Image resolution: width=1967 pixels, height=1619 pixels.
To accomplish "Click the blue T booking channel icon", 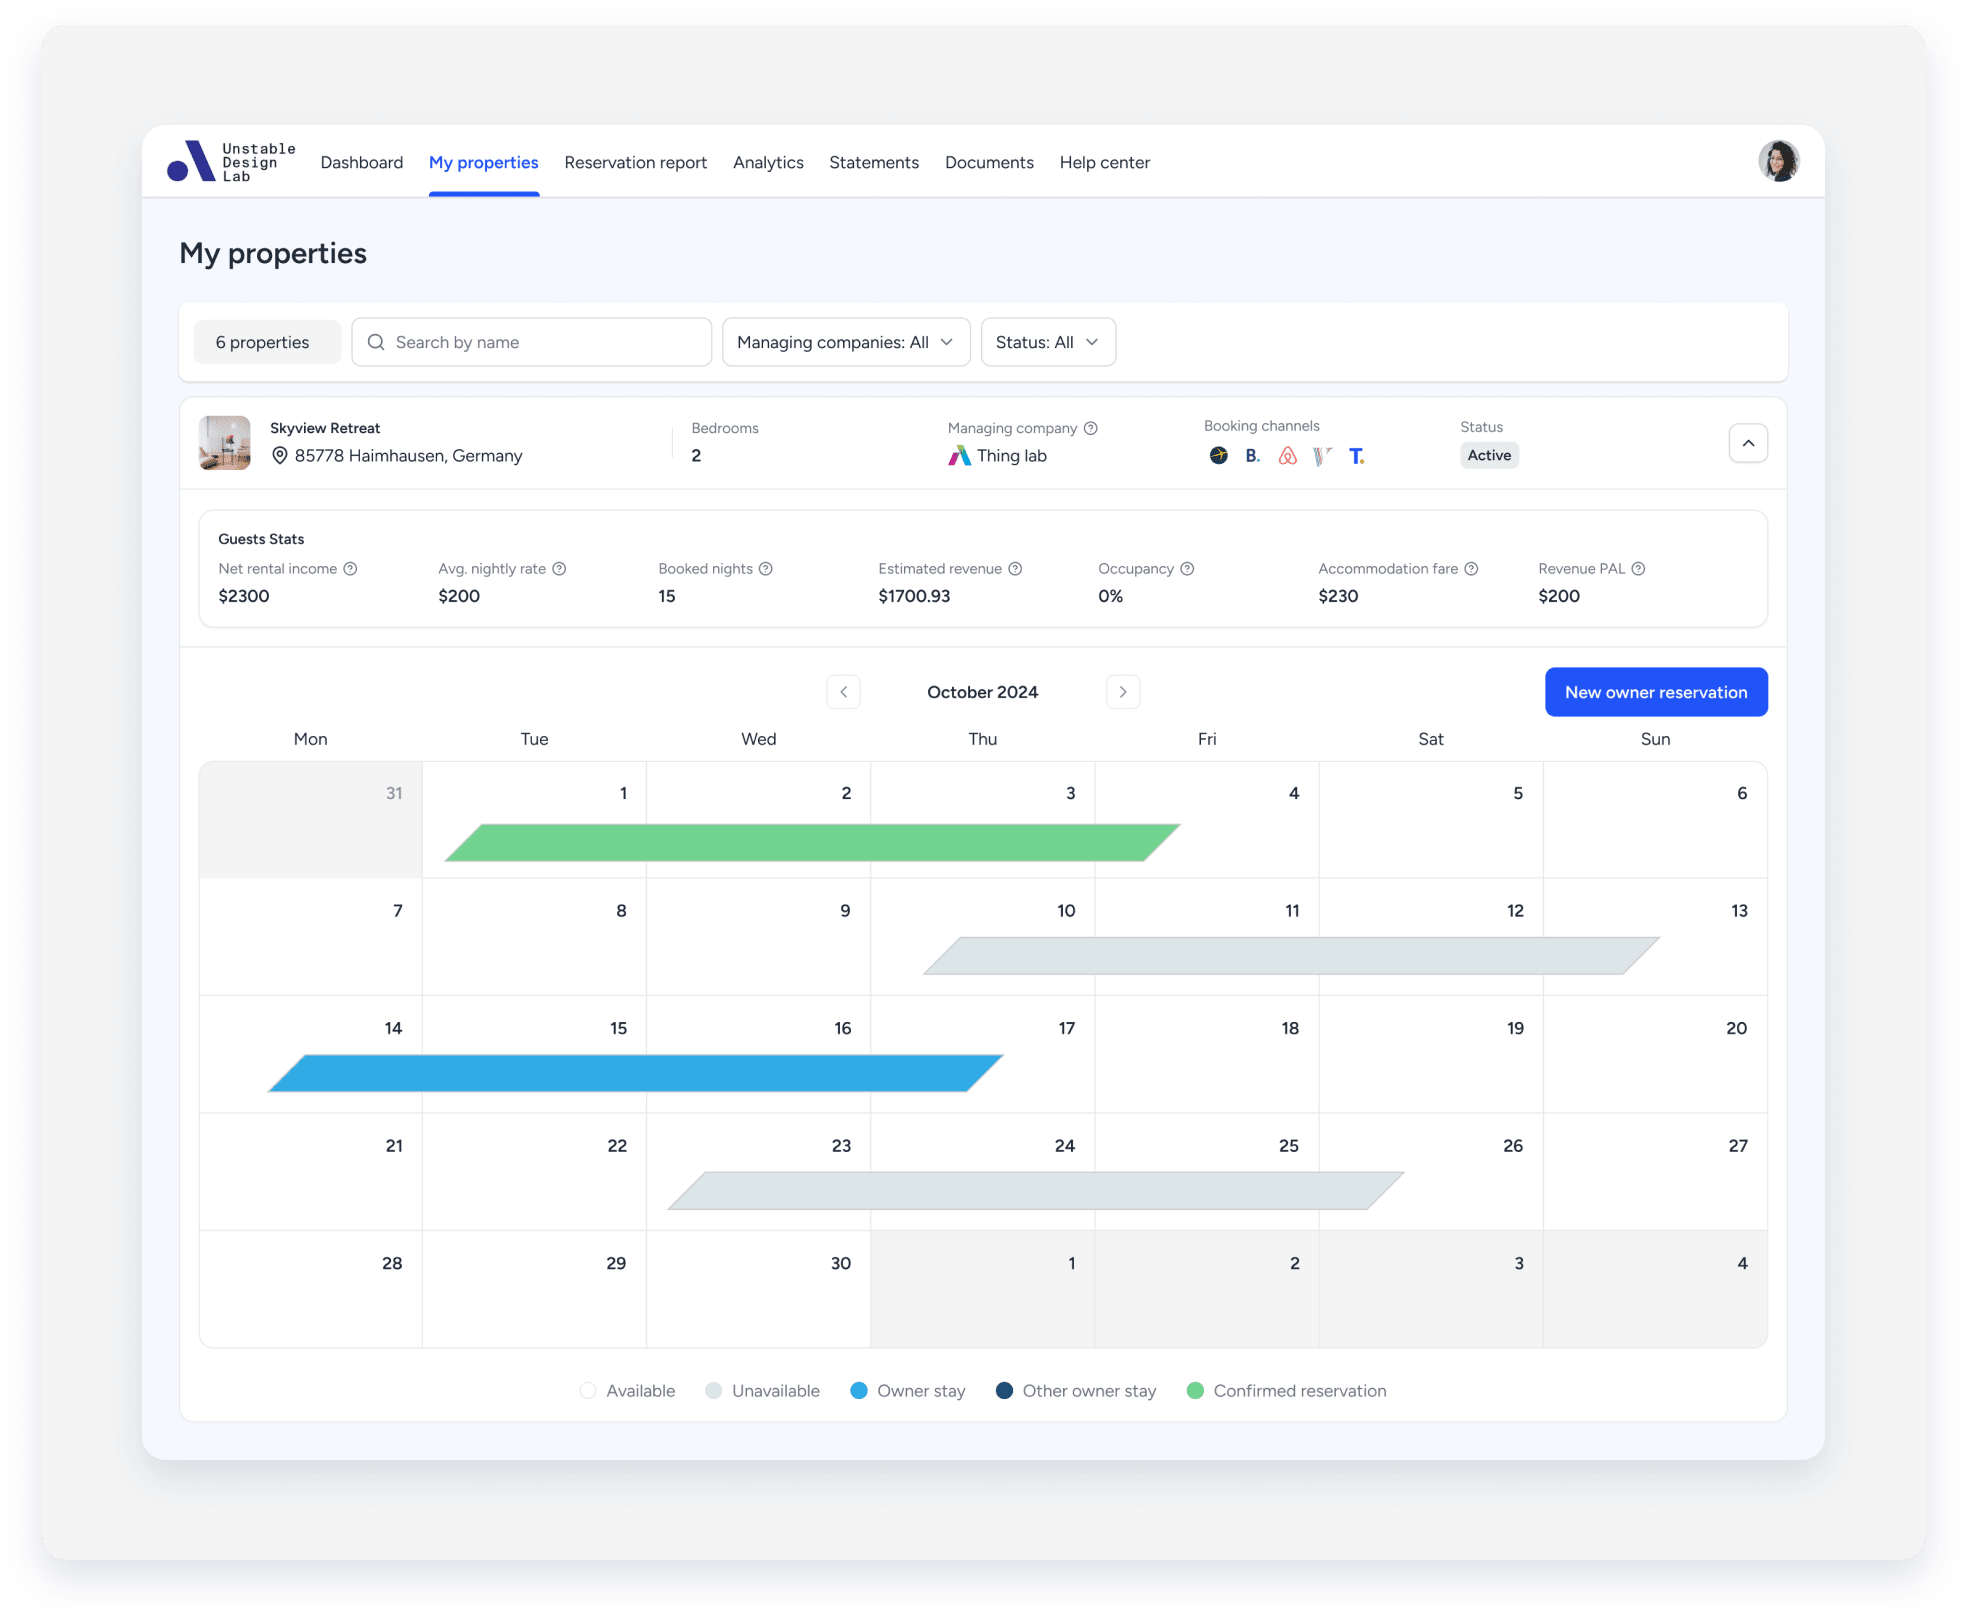I will (x=1356, y=456).
